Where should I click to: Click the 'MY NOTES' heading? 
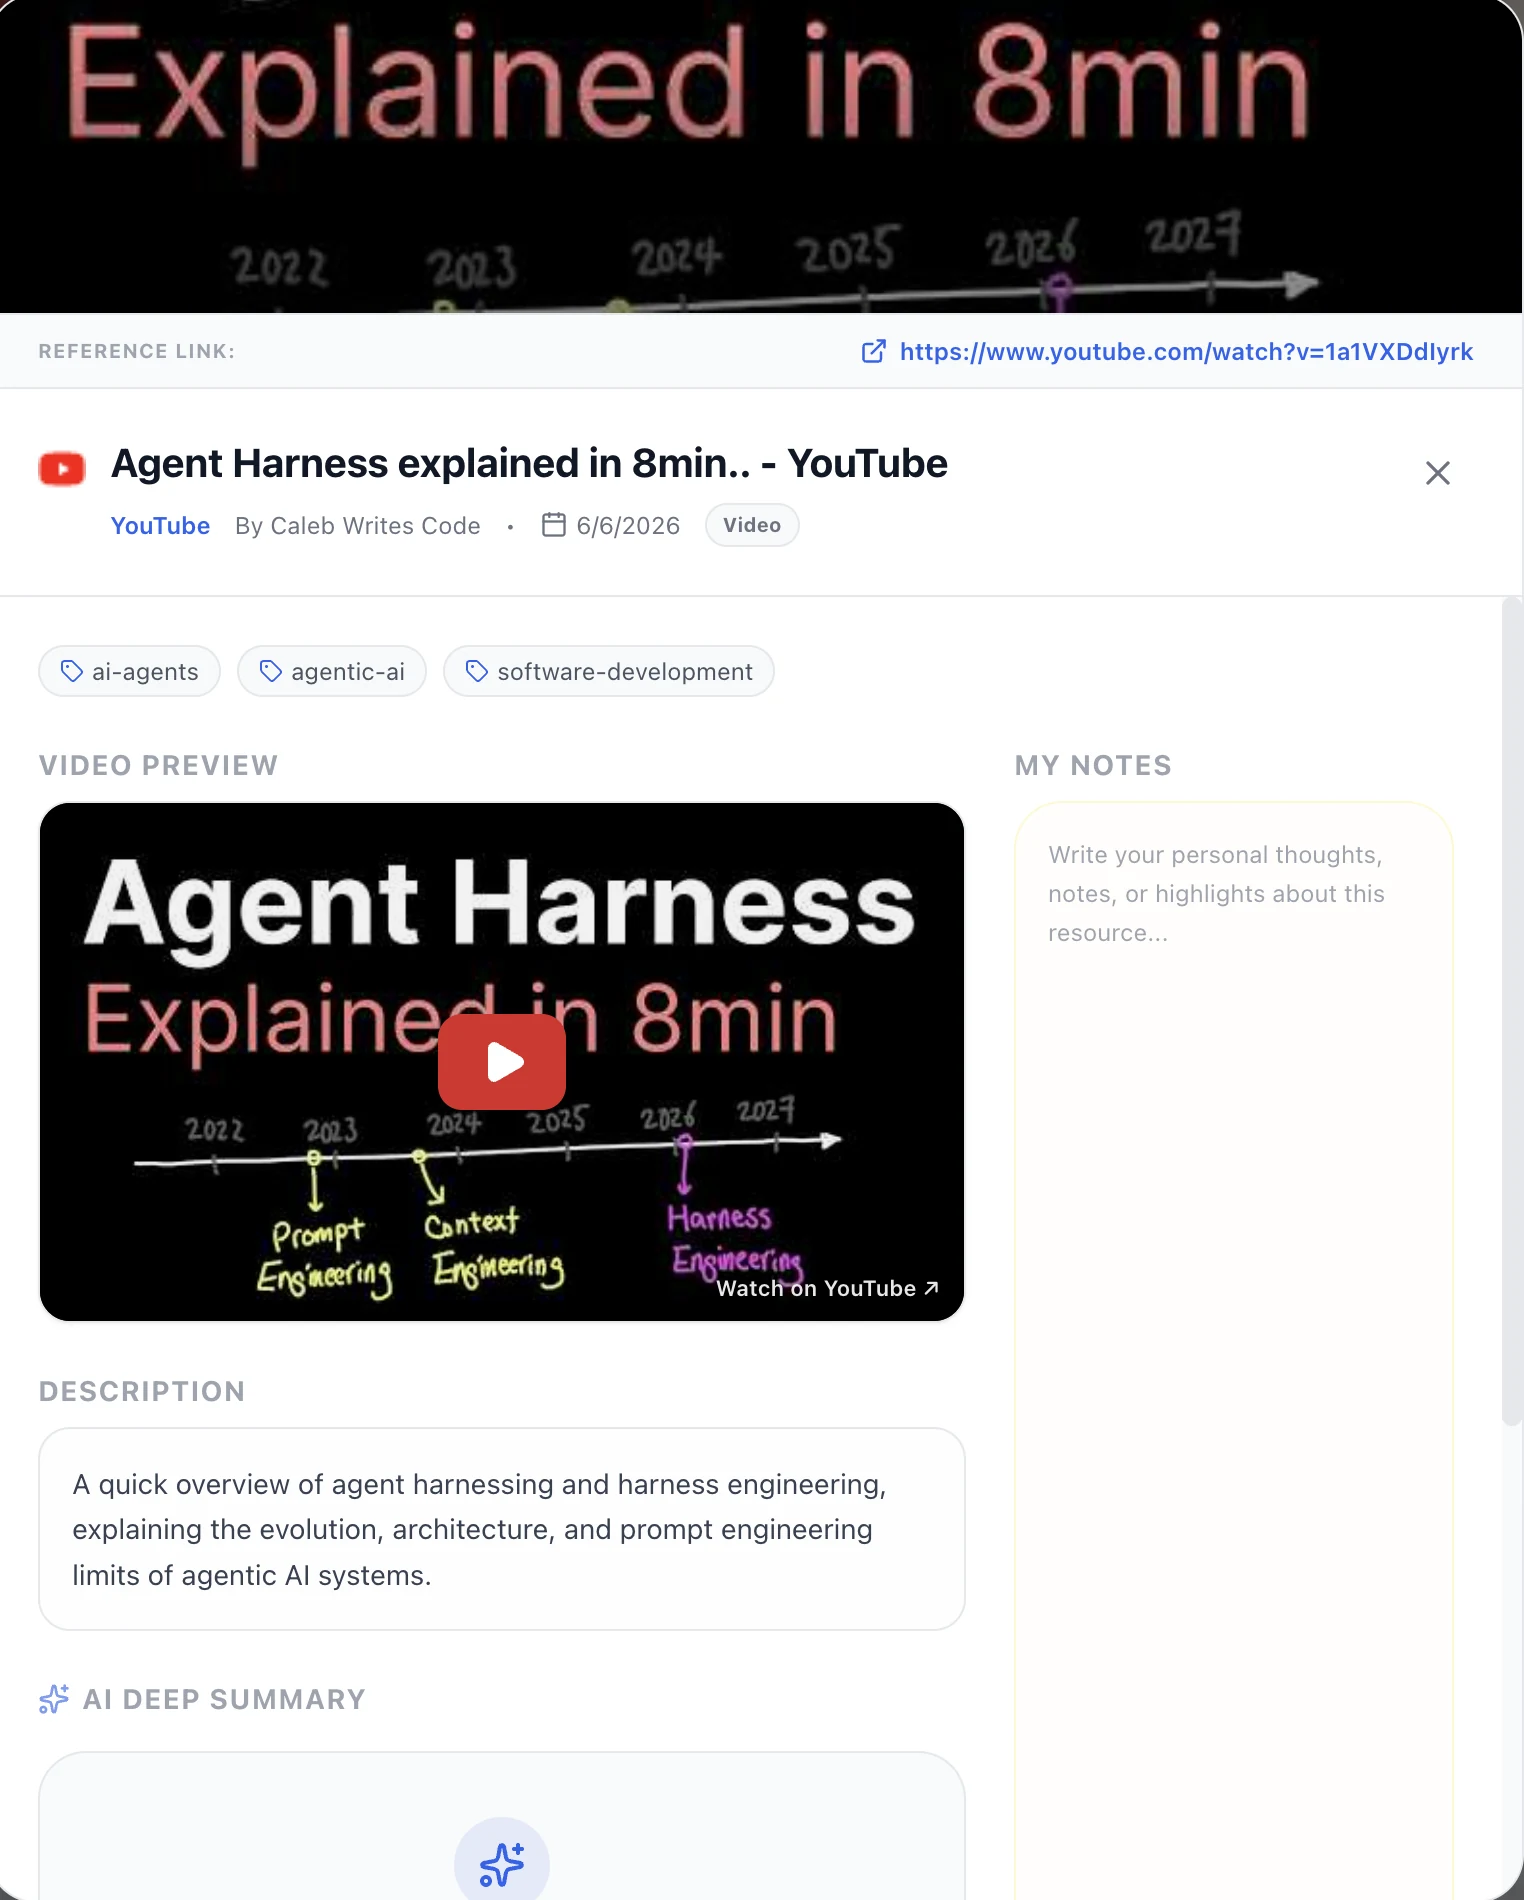coord(1093,766)
